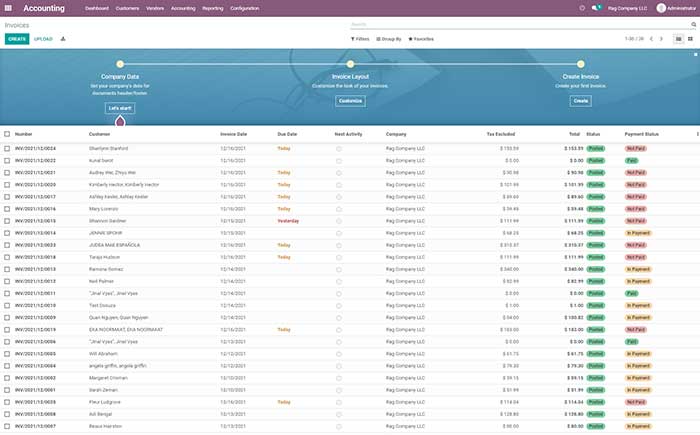Viewport: 700px width, 435px height.
Task: Go to next page arrow
Action: tap(661, 39)
